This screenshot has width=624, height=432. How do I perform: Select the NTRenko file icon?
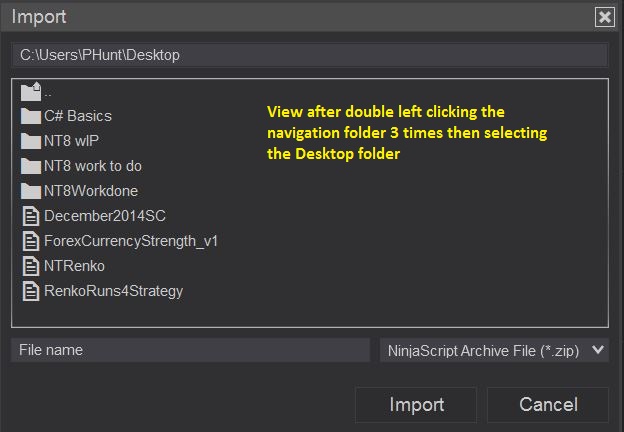coord(30,266)
